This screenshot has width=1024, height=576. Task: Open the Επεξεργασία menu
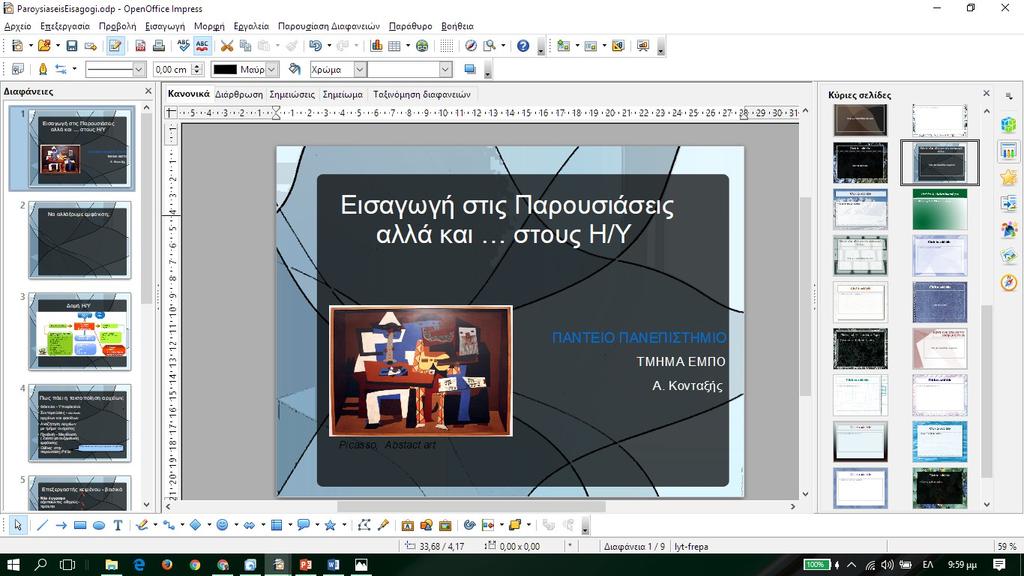pos(65,26)
